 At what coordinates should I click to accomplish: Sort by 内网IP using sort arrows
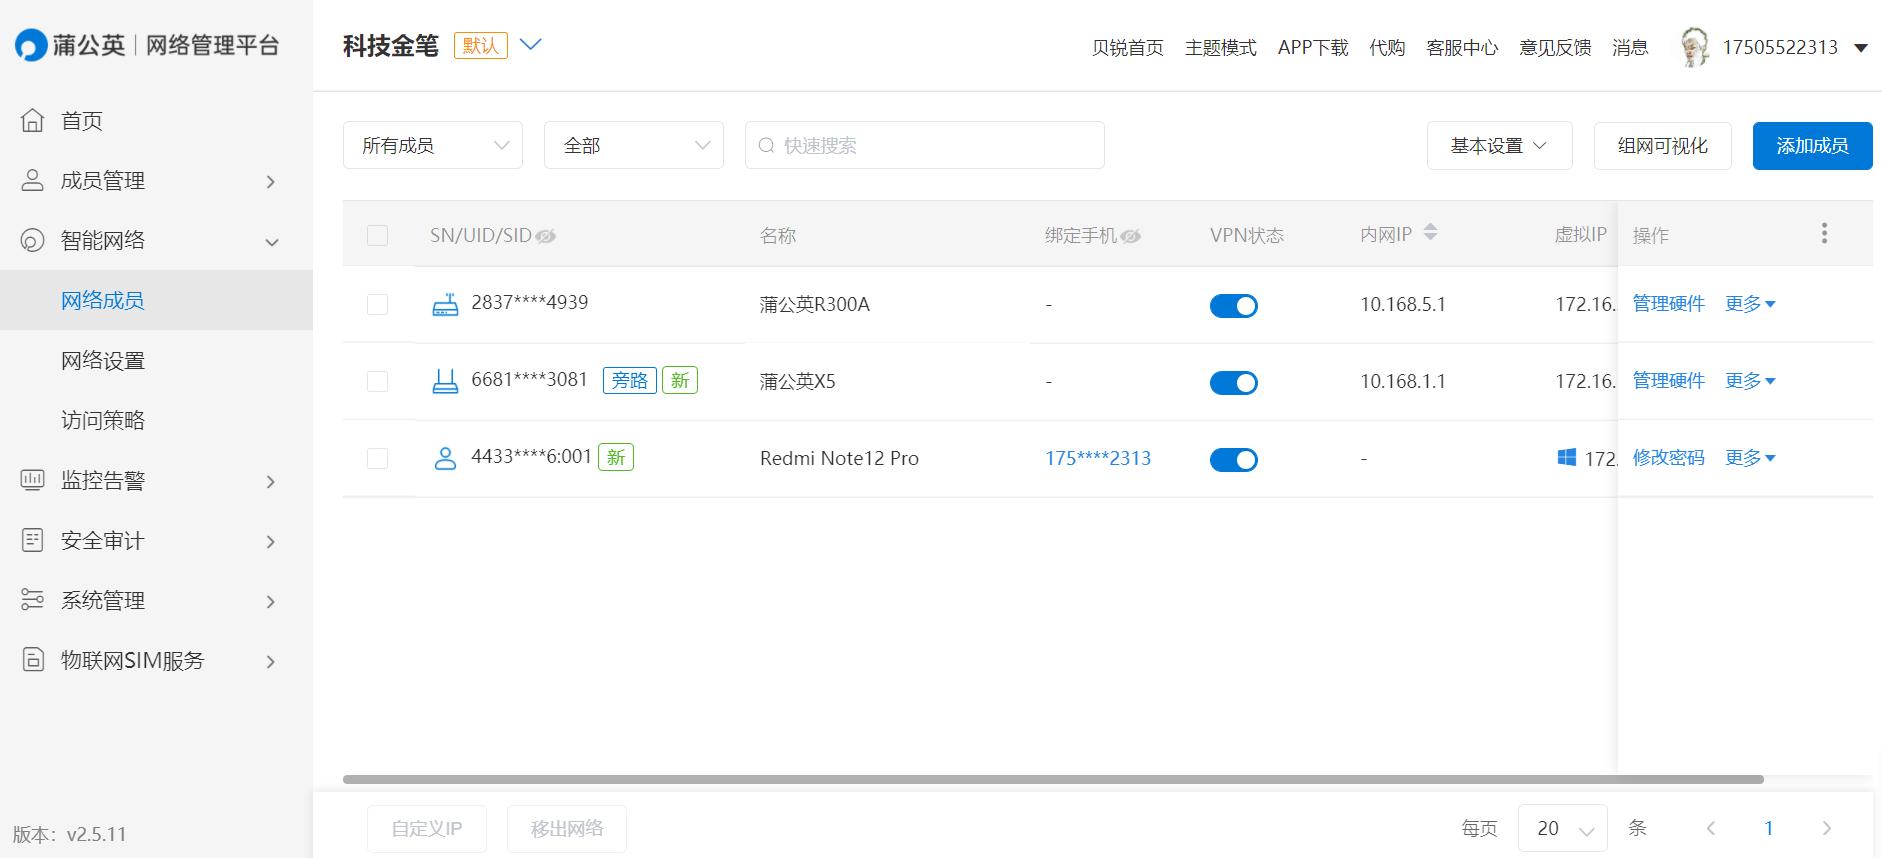tap(1430, 232)
